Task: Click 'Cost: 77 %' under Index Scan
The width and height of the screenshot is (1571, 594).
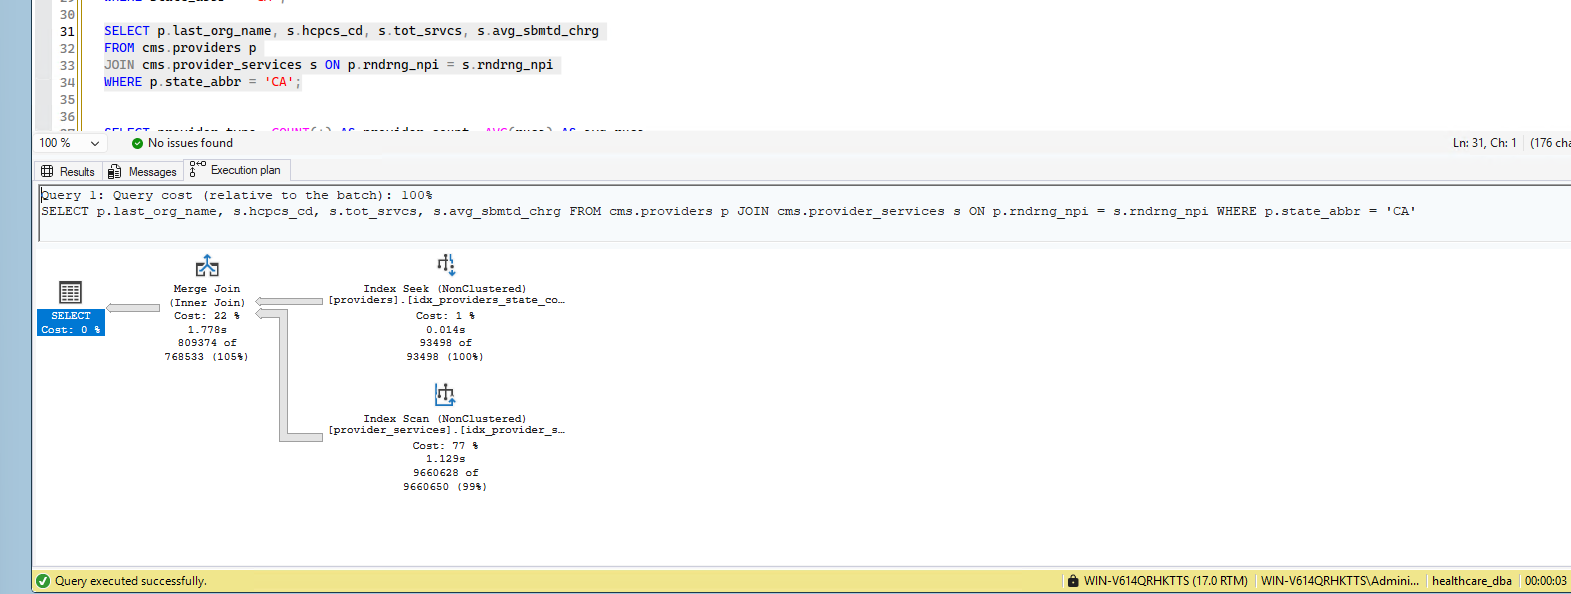Action: (445, 446)
